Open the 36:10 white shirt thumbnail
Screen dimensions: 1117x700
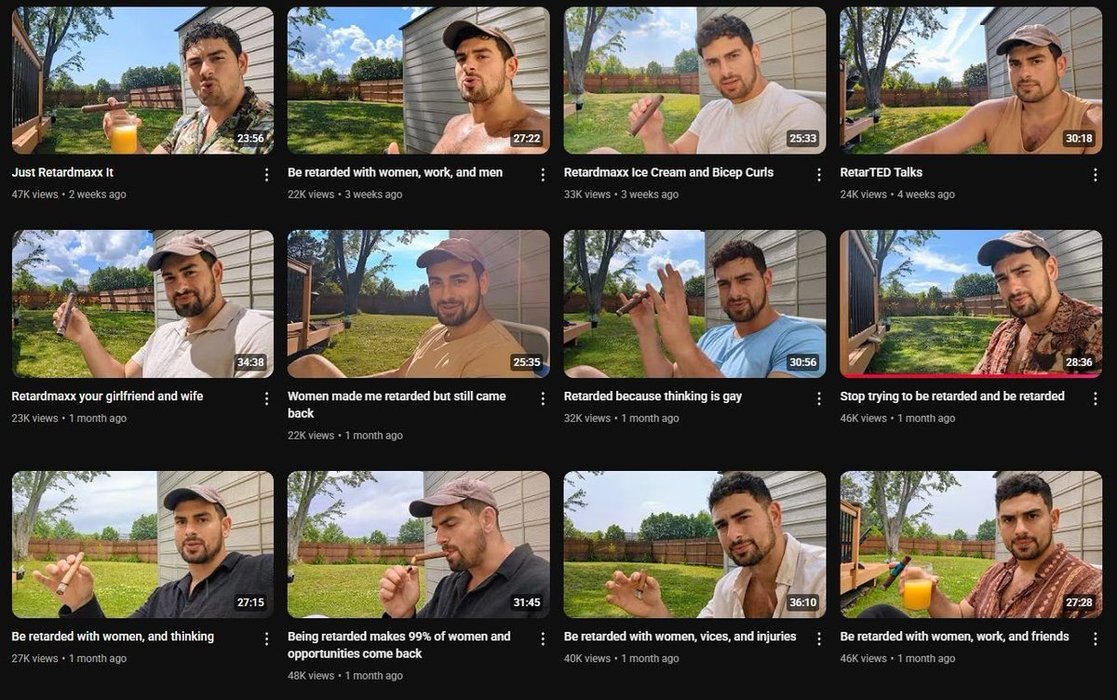pos(695,544)
